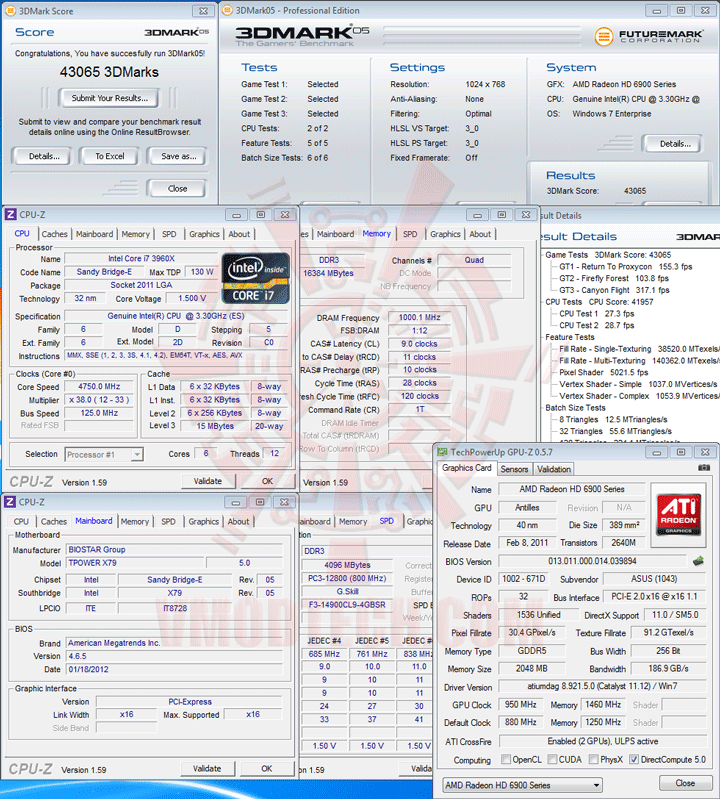Select Vertex Shader - Simple result row
720x799 pixels.
tap(638, 384)
